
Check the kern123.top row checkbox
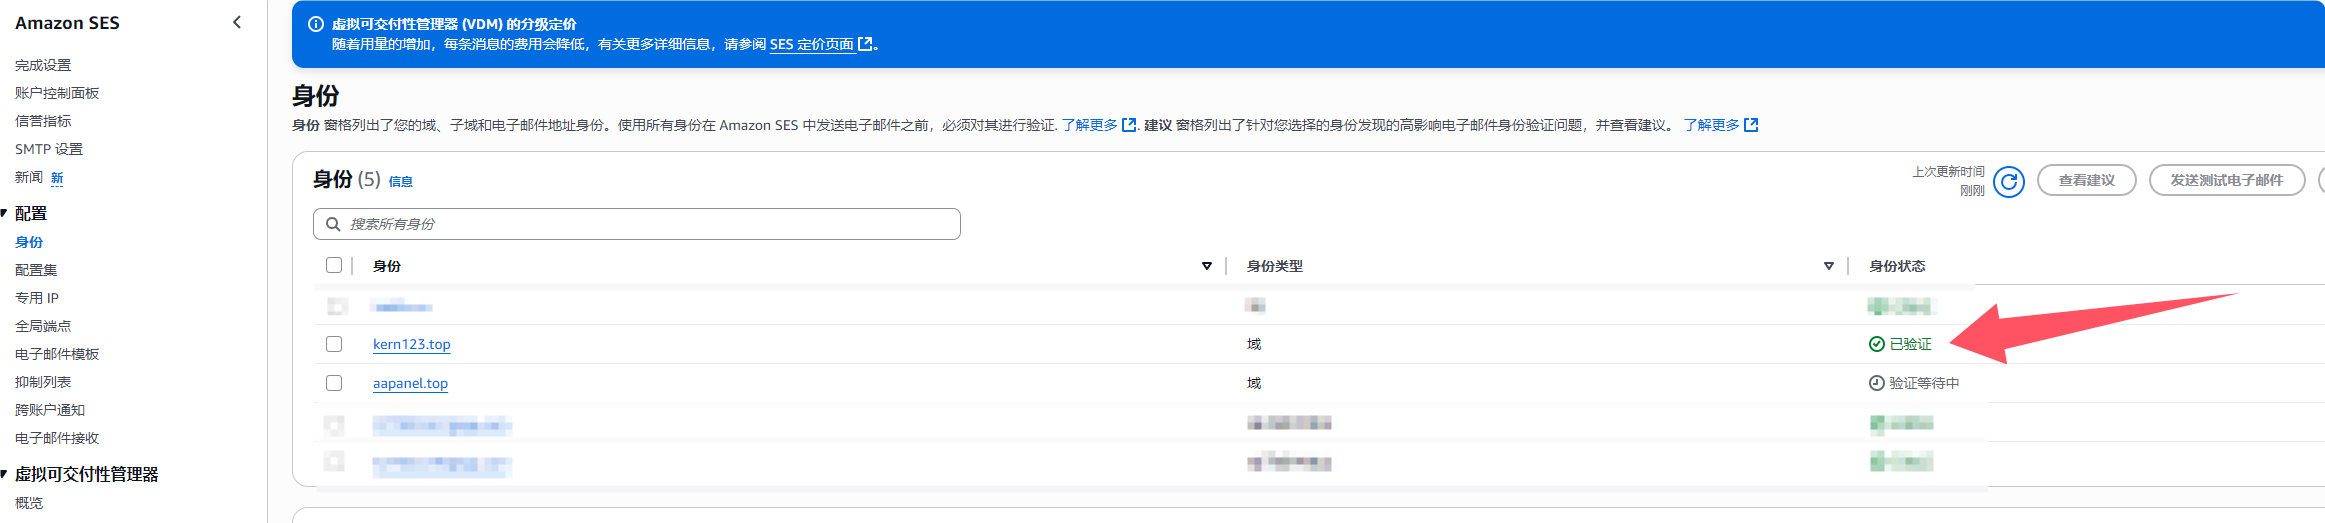click(334, 344)
